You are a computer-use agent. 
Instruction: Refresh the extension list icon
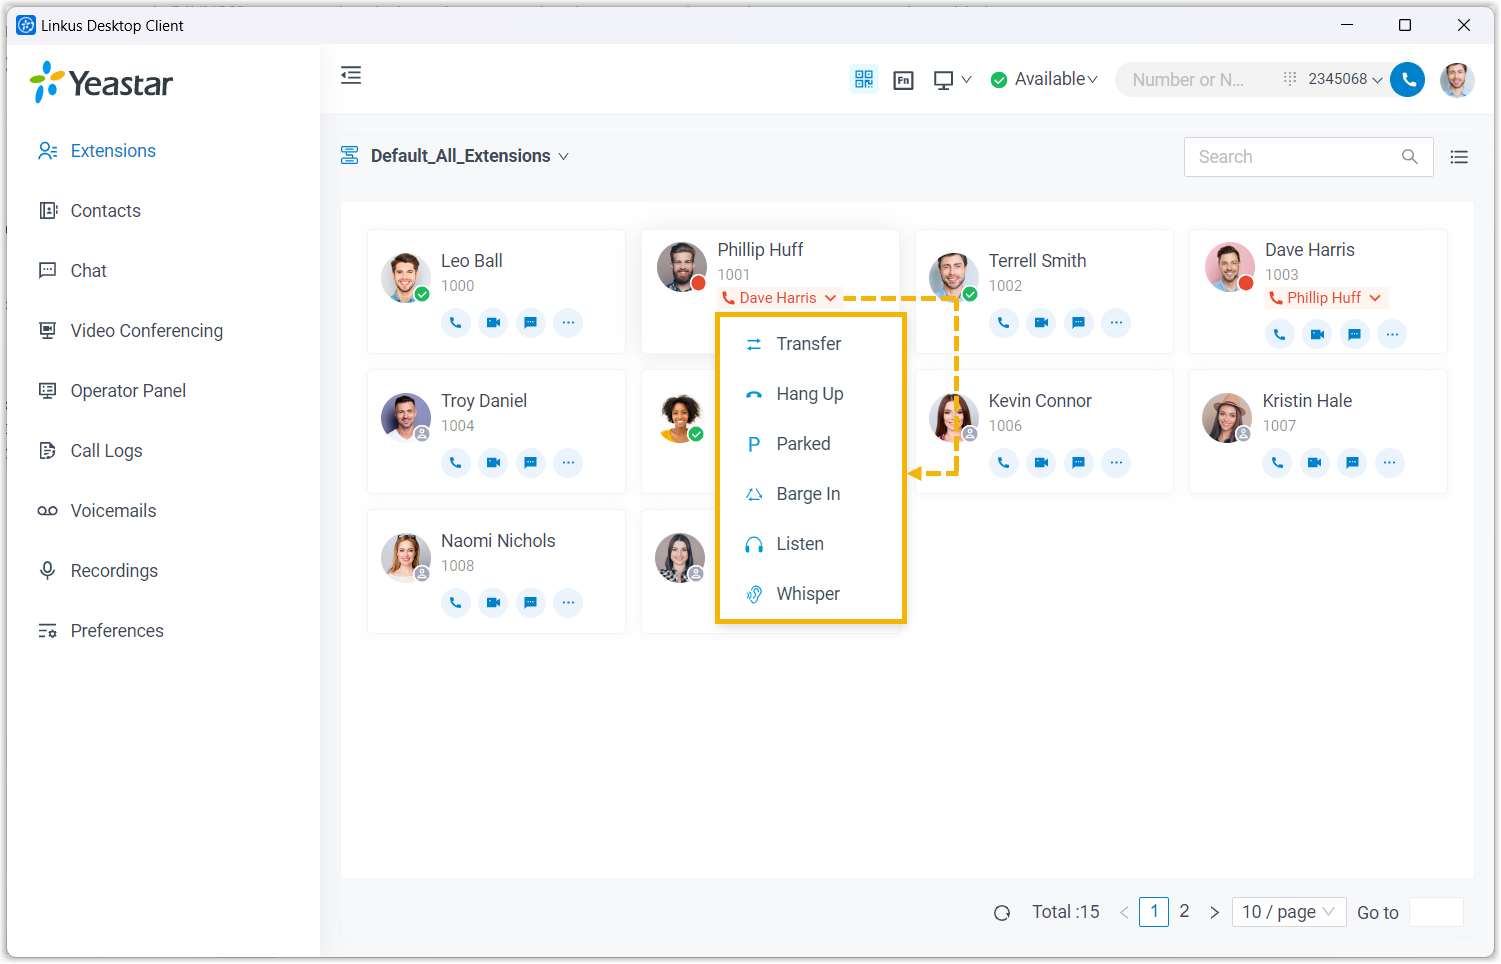1002,912
